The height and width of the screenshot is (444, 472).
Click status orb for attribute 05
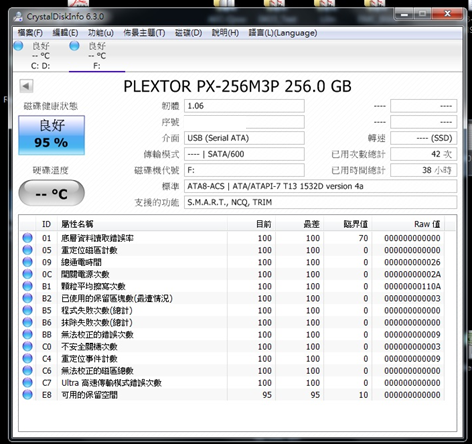tap(27, 250)
